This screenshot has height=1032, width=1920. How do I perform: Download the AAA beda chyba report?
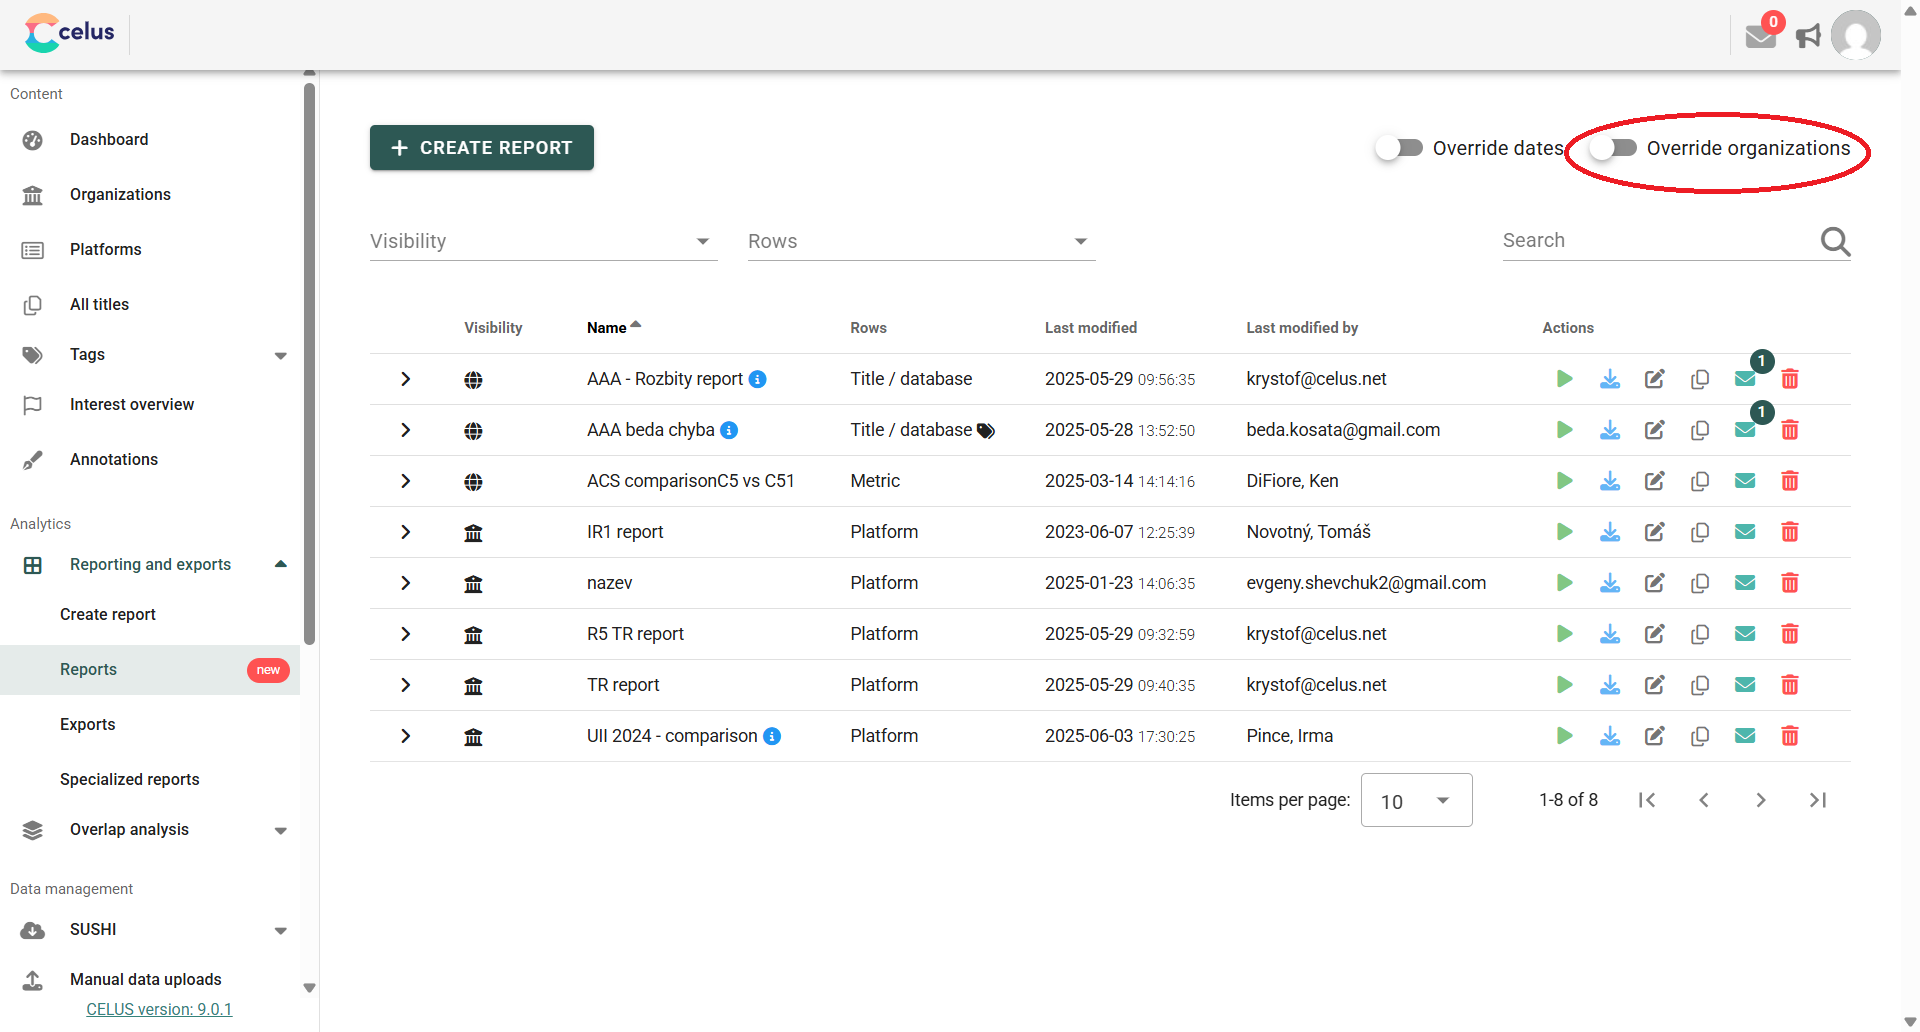pyautogui.click(x=1610, y=430)
